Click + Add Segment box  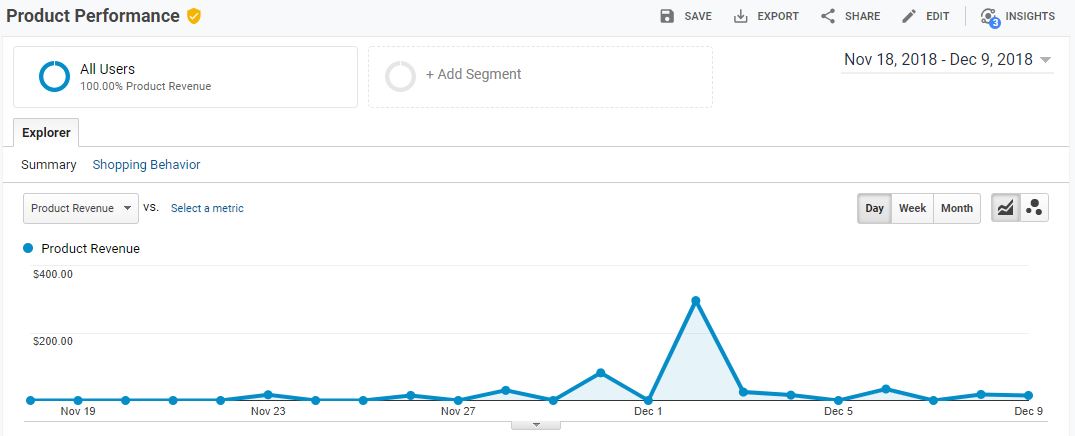point(540,77)
